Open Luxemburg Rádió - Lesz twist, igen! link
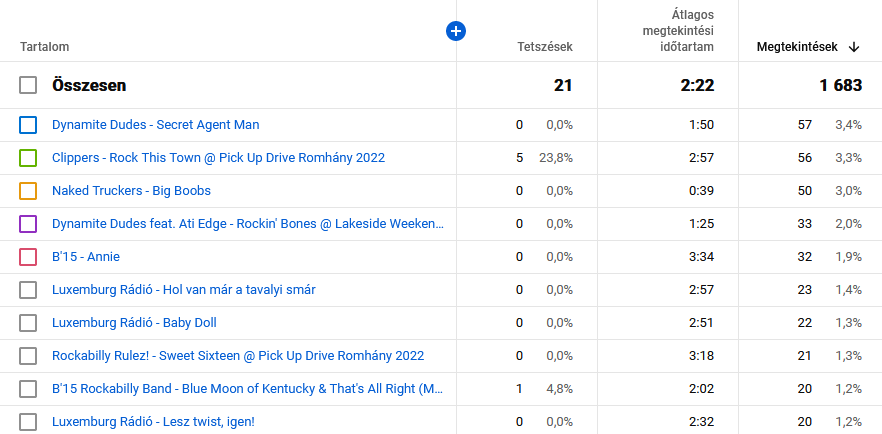This screenshot has height=434, width=882. click(x=153, y=422)
